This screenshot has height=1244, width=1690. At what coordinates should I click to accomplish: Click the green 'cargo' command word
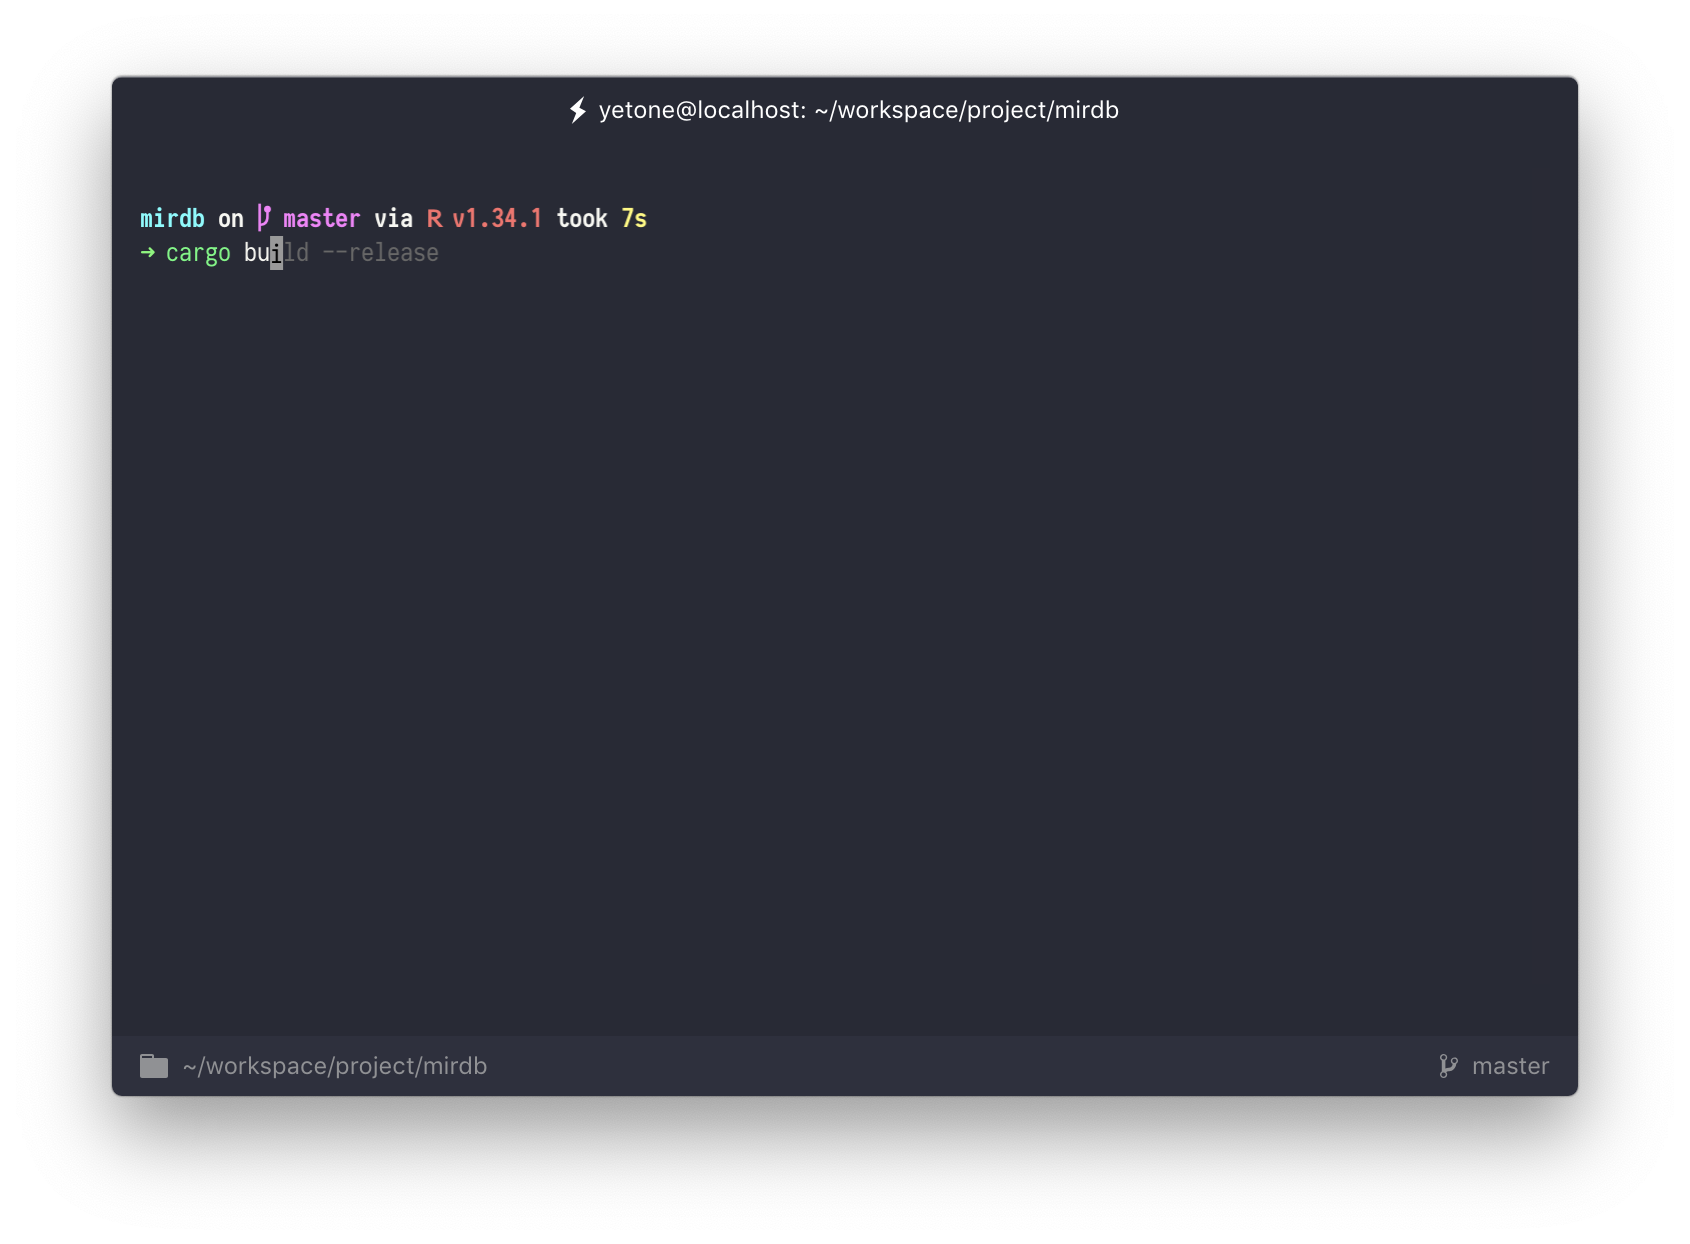click(198, 253)
